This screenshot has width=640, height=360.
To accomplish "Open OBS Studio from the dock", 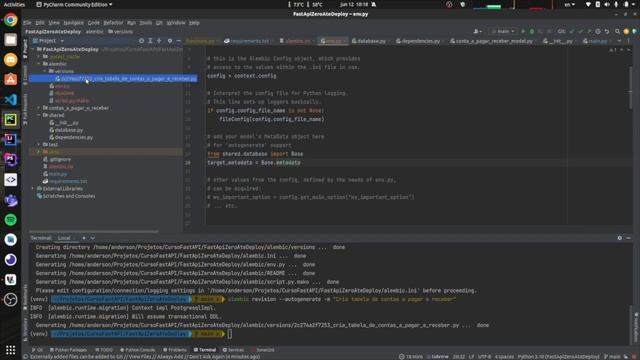I will tap(11, 300).
